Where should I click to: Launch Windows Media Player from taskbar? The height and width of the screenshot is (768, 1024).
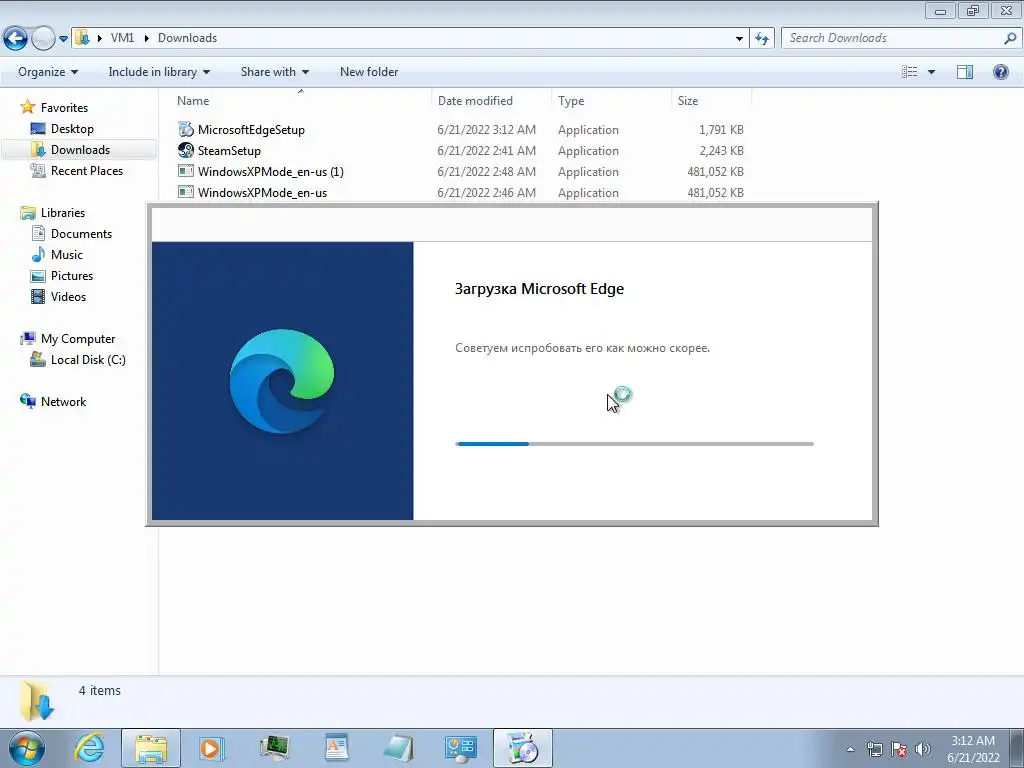click(x=211, y=748)
